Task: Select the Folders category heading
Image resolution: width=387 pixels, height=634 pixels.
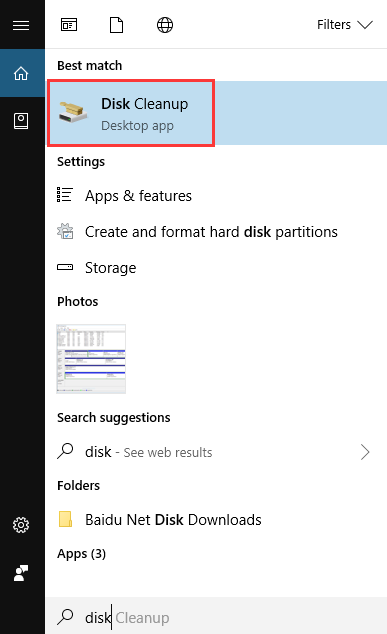Action: (78, 486)
